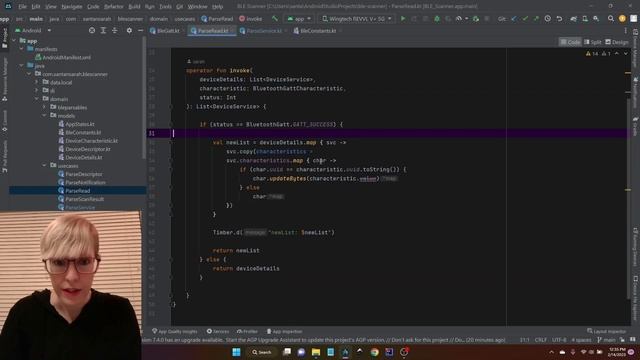The height and width of the screenshot is (360, 640).
Task: Click Git push arrow icon
Action: pos(536,19)
